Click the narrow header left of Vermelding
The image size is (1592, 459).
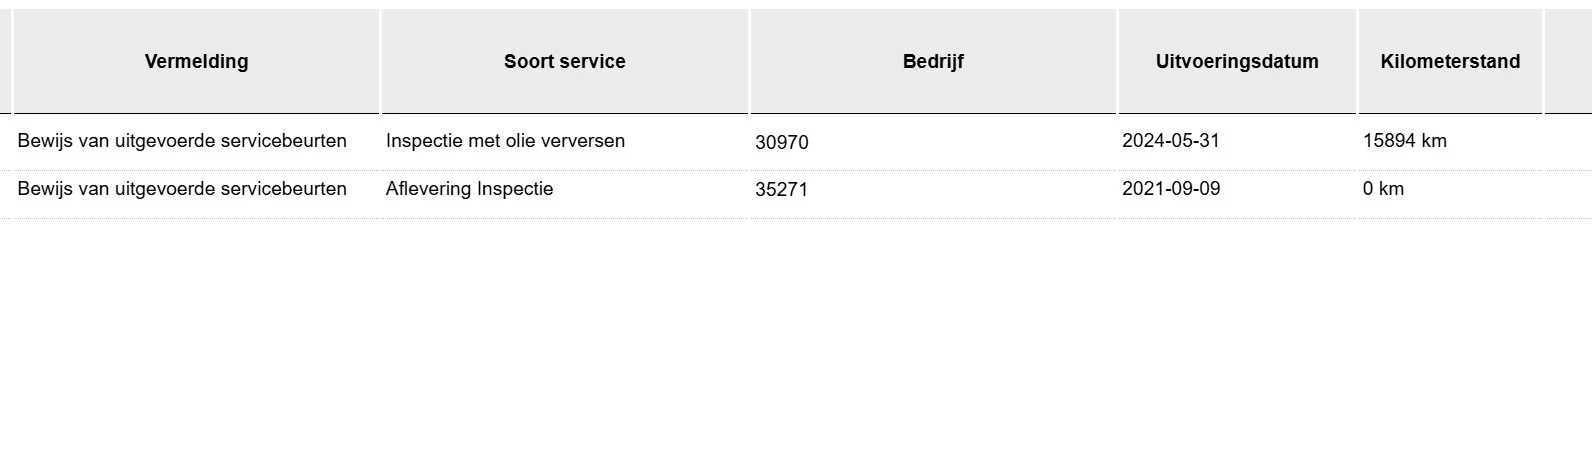(x=5, y=61)
